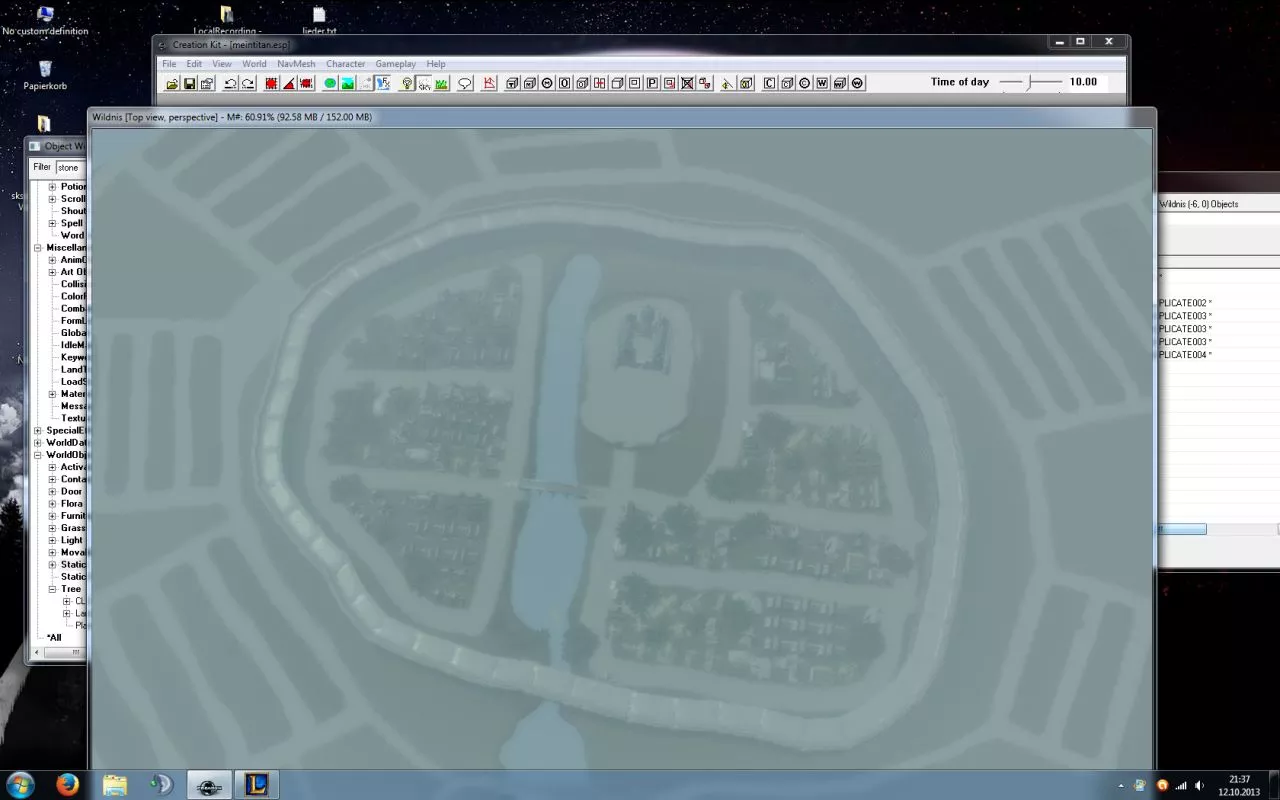Expand the Spell tree node

tap(52, 223)
